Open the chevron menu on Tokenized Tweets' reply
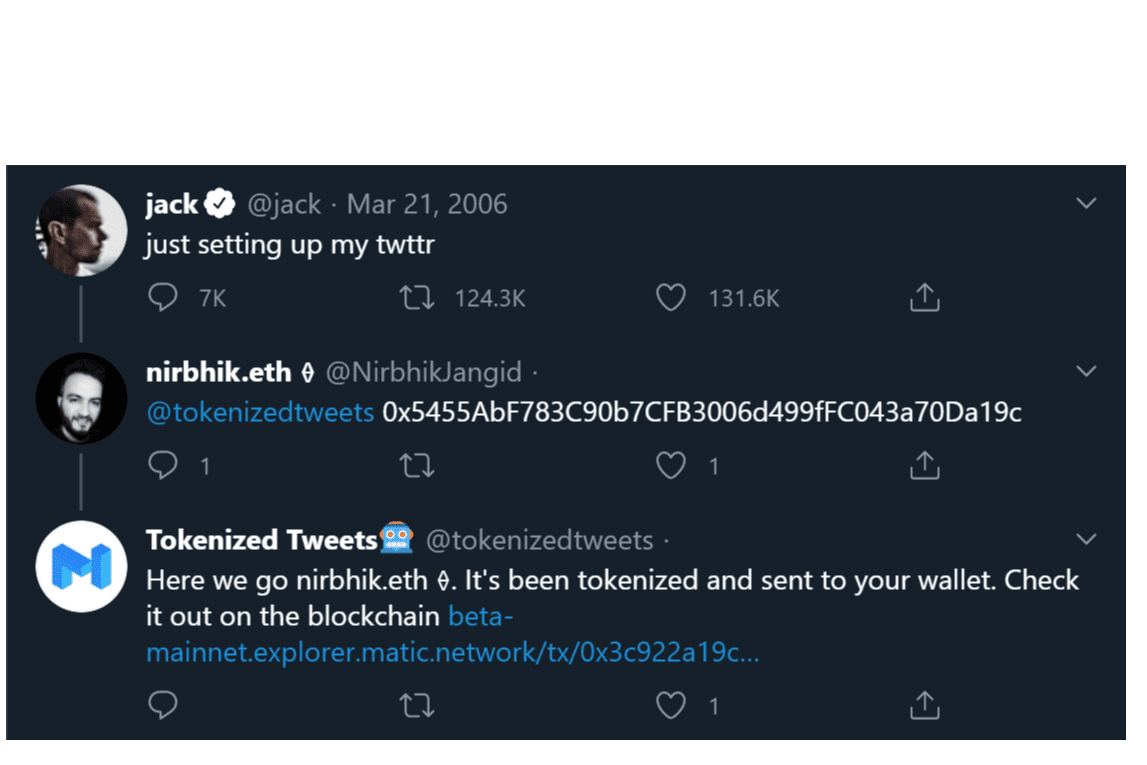The height and width of the screenshot is (765, 1147). click(1086, 539)
